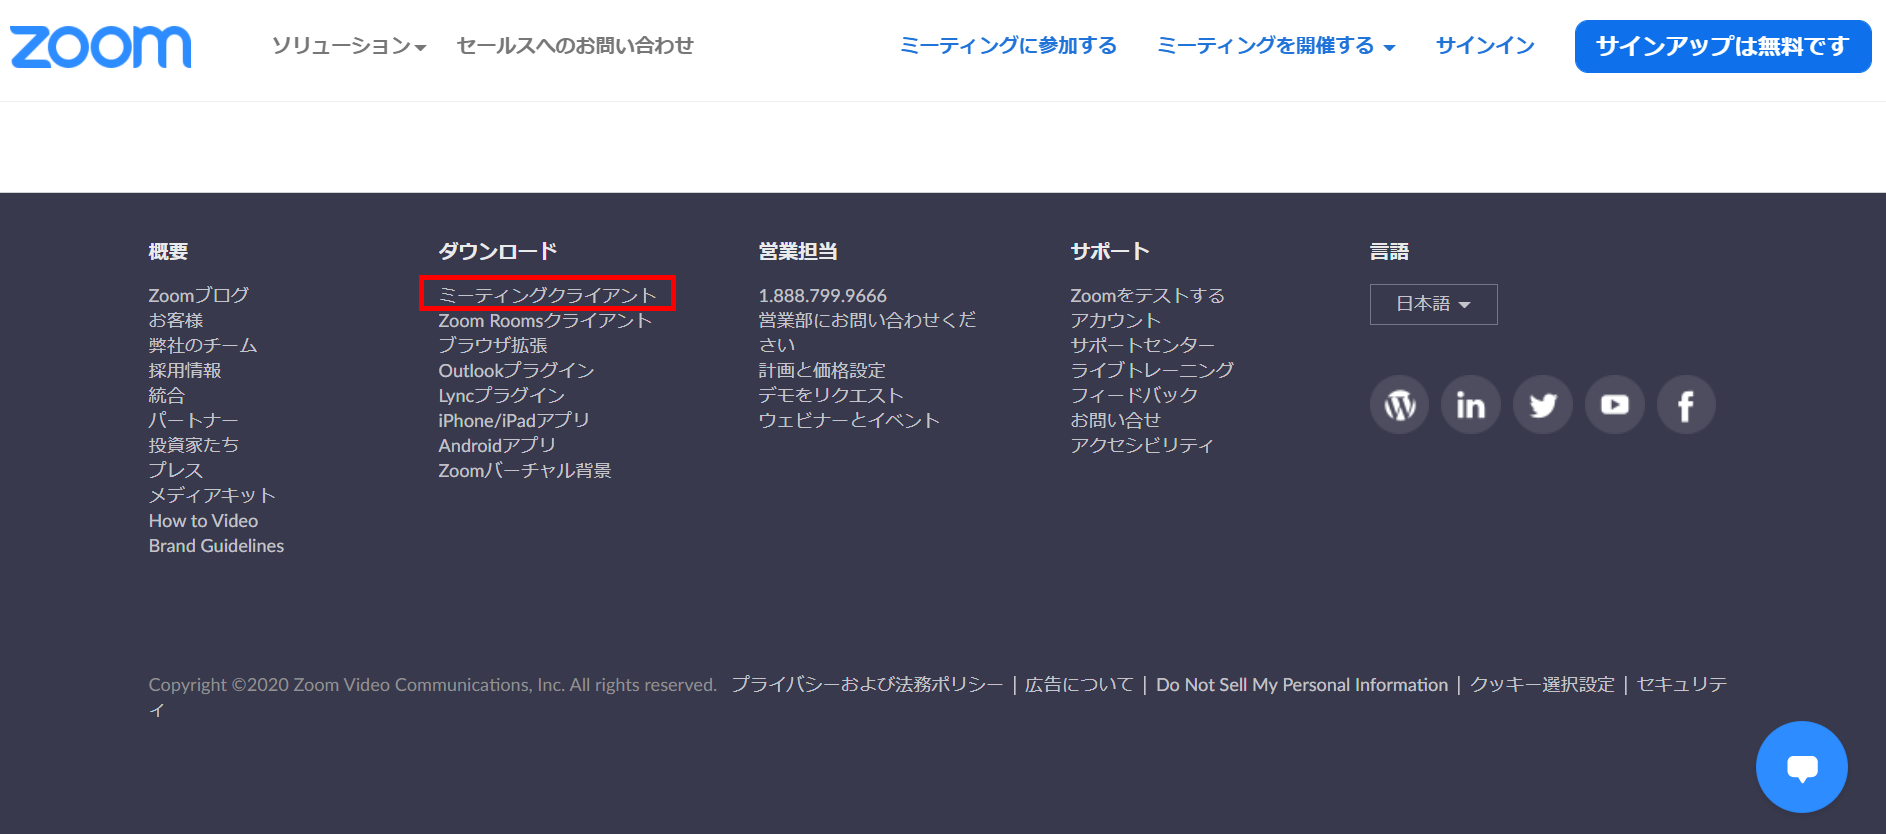This screenshot has height=834, width=1886.
Task: Open the iPhone/iPadアプリ link
Action: [514, 420]
